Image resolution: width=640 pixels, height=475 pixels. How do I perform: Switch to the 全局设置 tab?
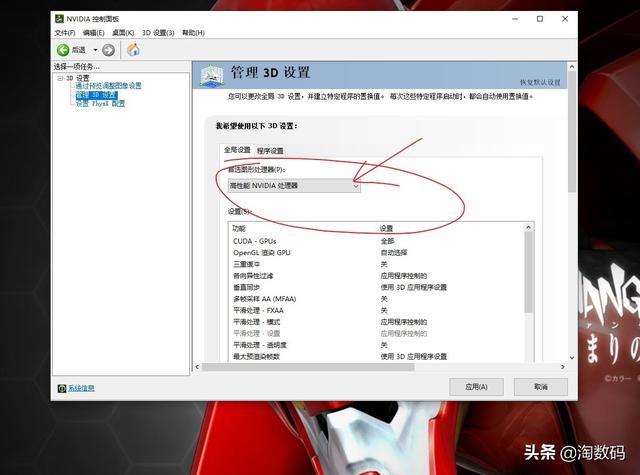coord(237,150)
